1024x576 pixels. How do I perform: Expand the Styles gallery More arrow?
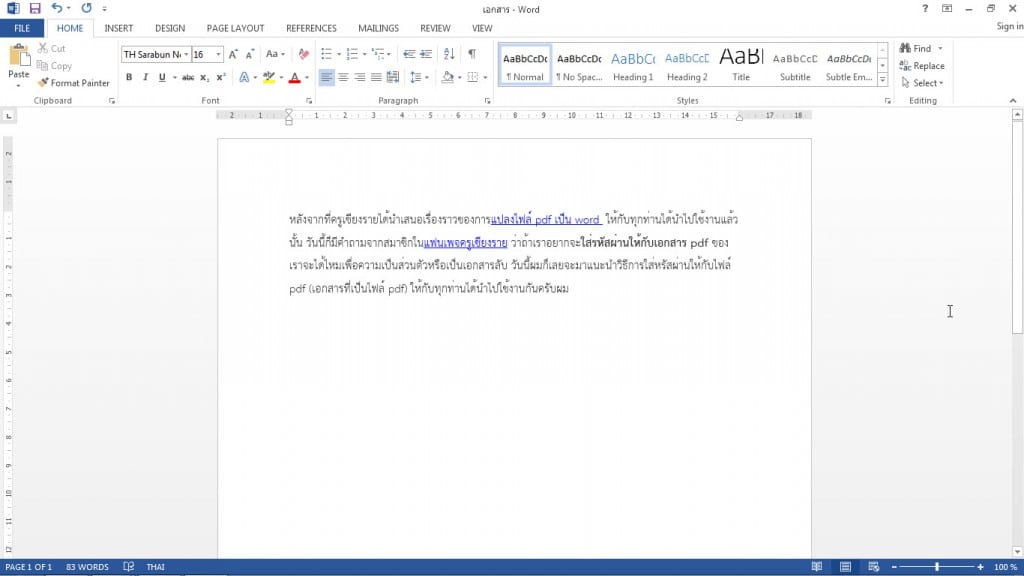pos(882,80)
